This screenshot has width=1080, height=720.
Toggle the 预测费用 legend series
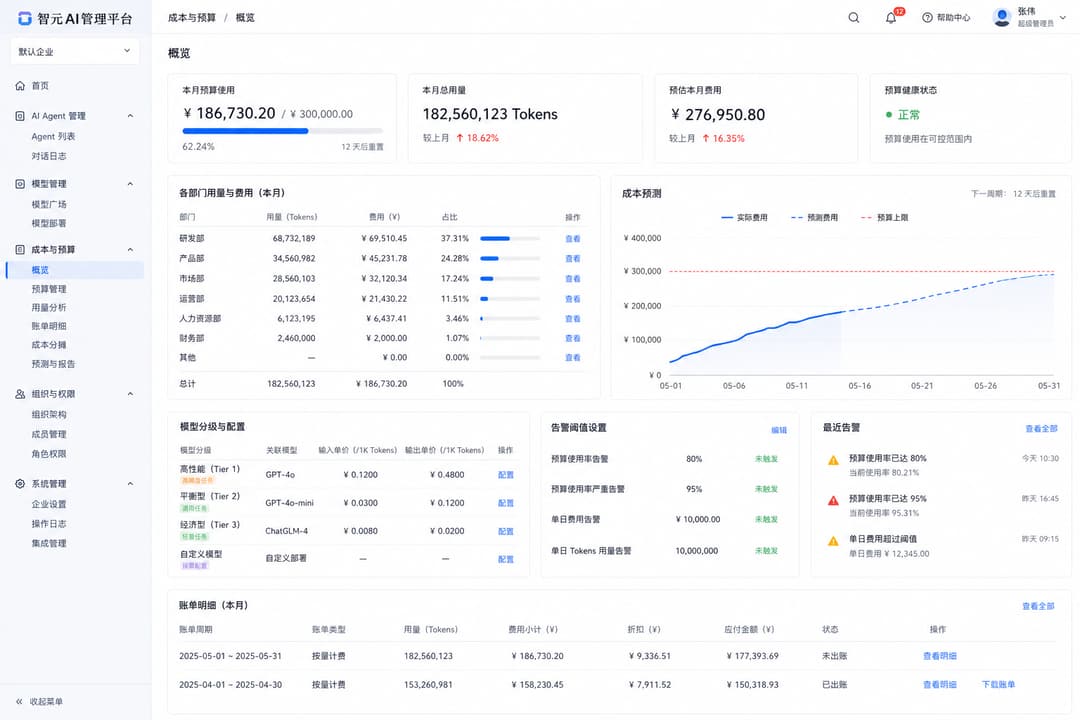814,217
